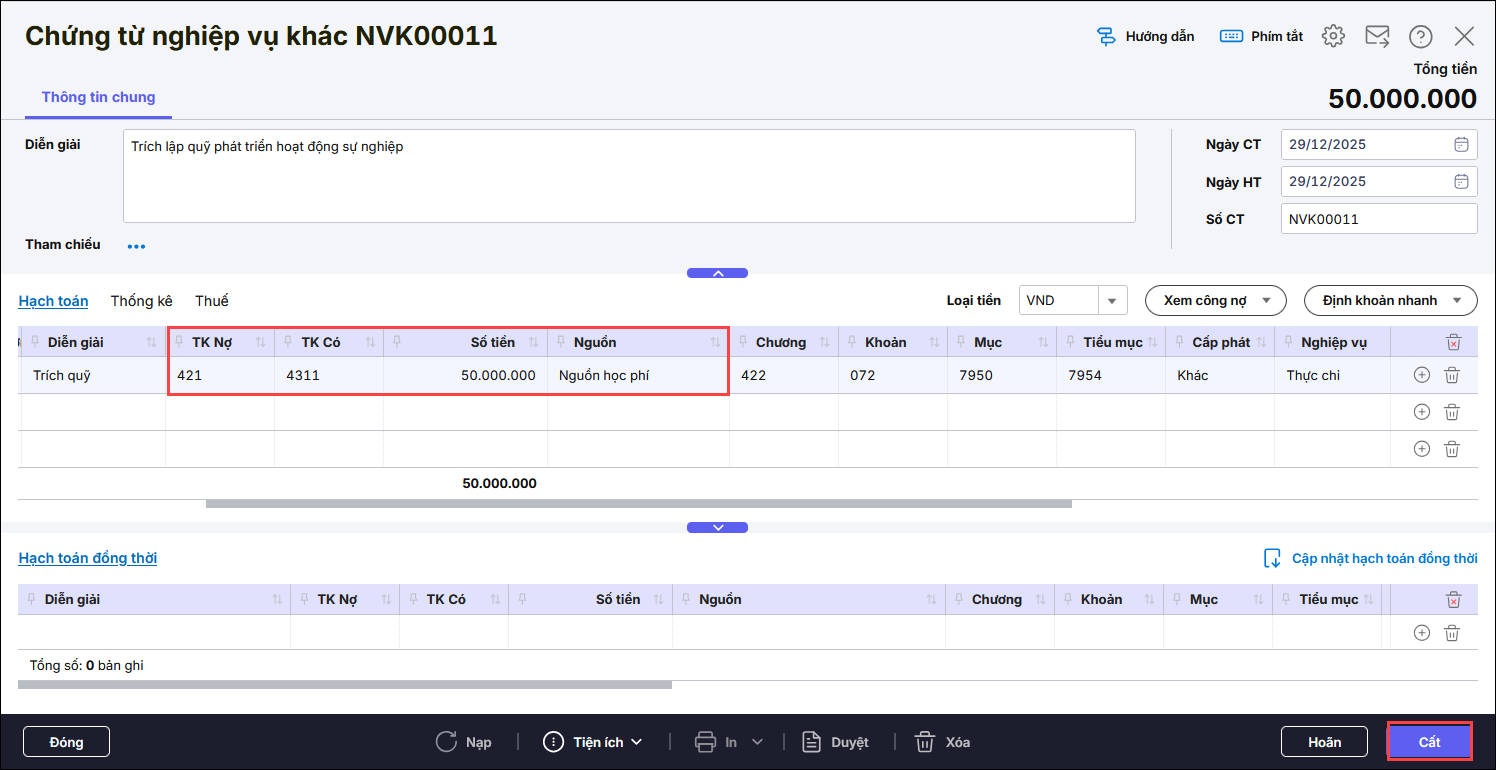This screenshot has height=770, width=1496.
Task: Open the Tham chiếu three-dots reference picker
Action: point(136,246)
